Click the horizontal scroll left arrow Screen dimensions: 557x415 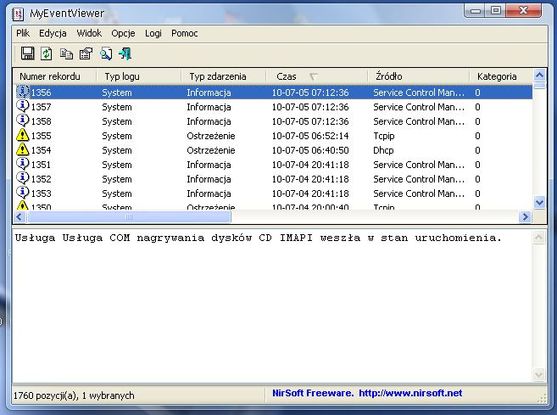tap(19, 217)
